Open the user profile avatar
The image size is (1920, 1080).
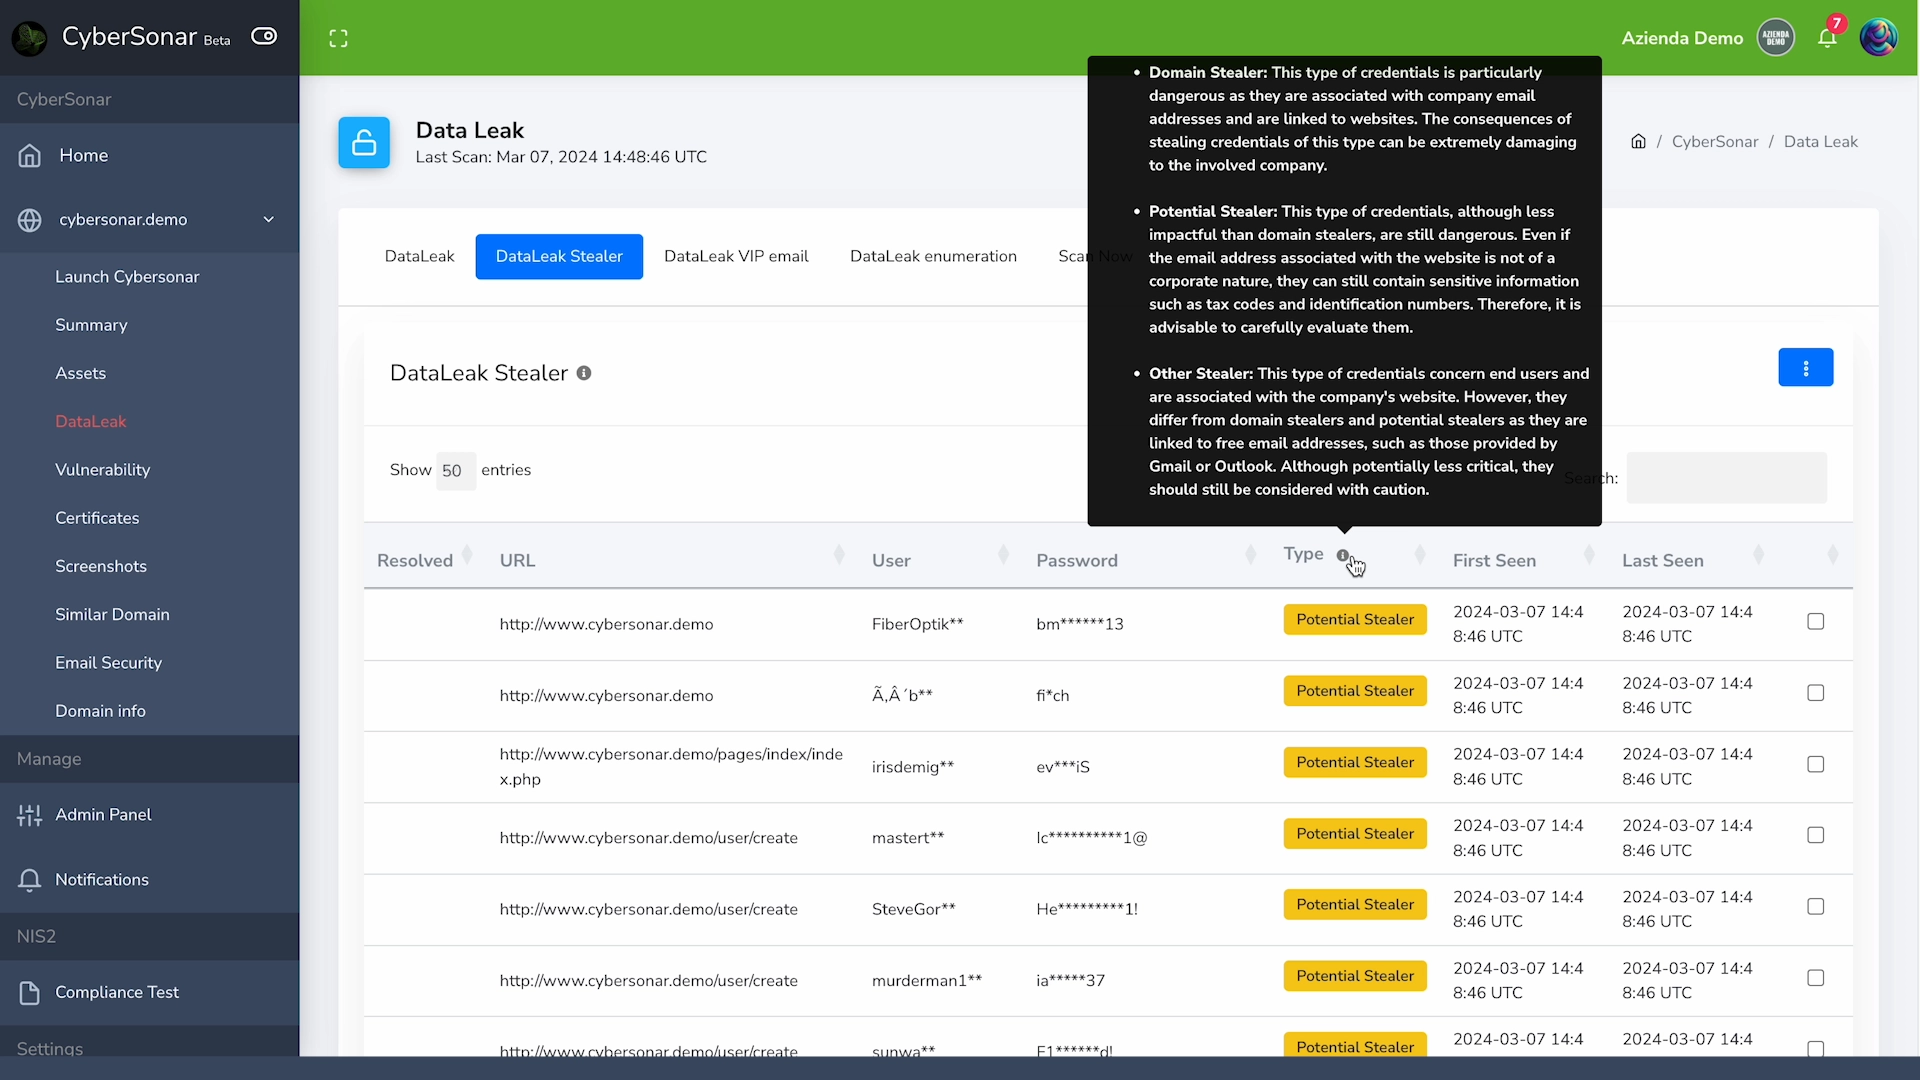[x=1878, y=38]
